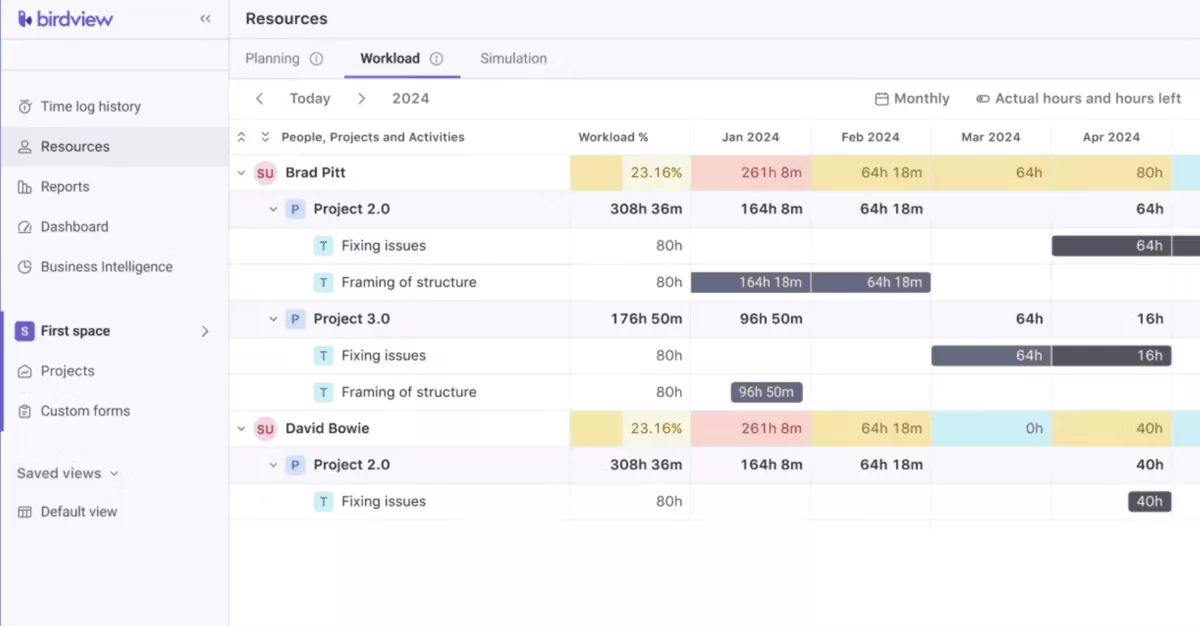Viewport: 1200px width, 626px height.
Task: Switch to the Simulation tab
Action: 513,58
